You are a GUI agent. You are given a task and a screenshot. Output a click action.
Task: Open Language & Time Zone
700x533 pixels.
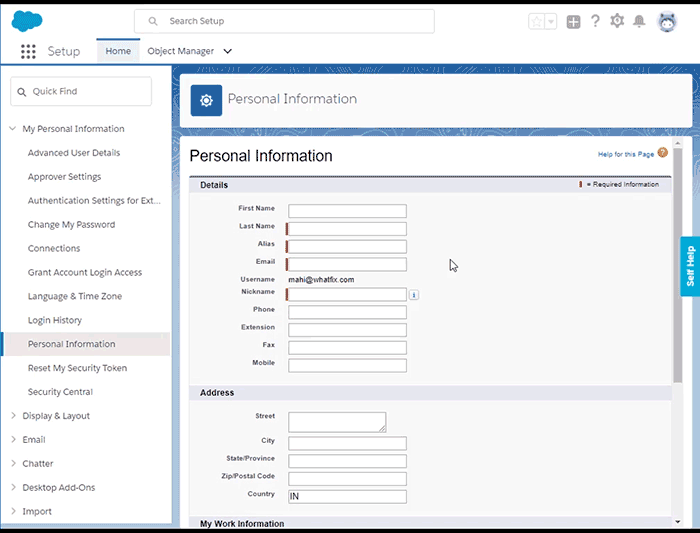coord(75,296)
